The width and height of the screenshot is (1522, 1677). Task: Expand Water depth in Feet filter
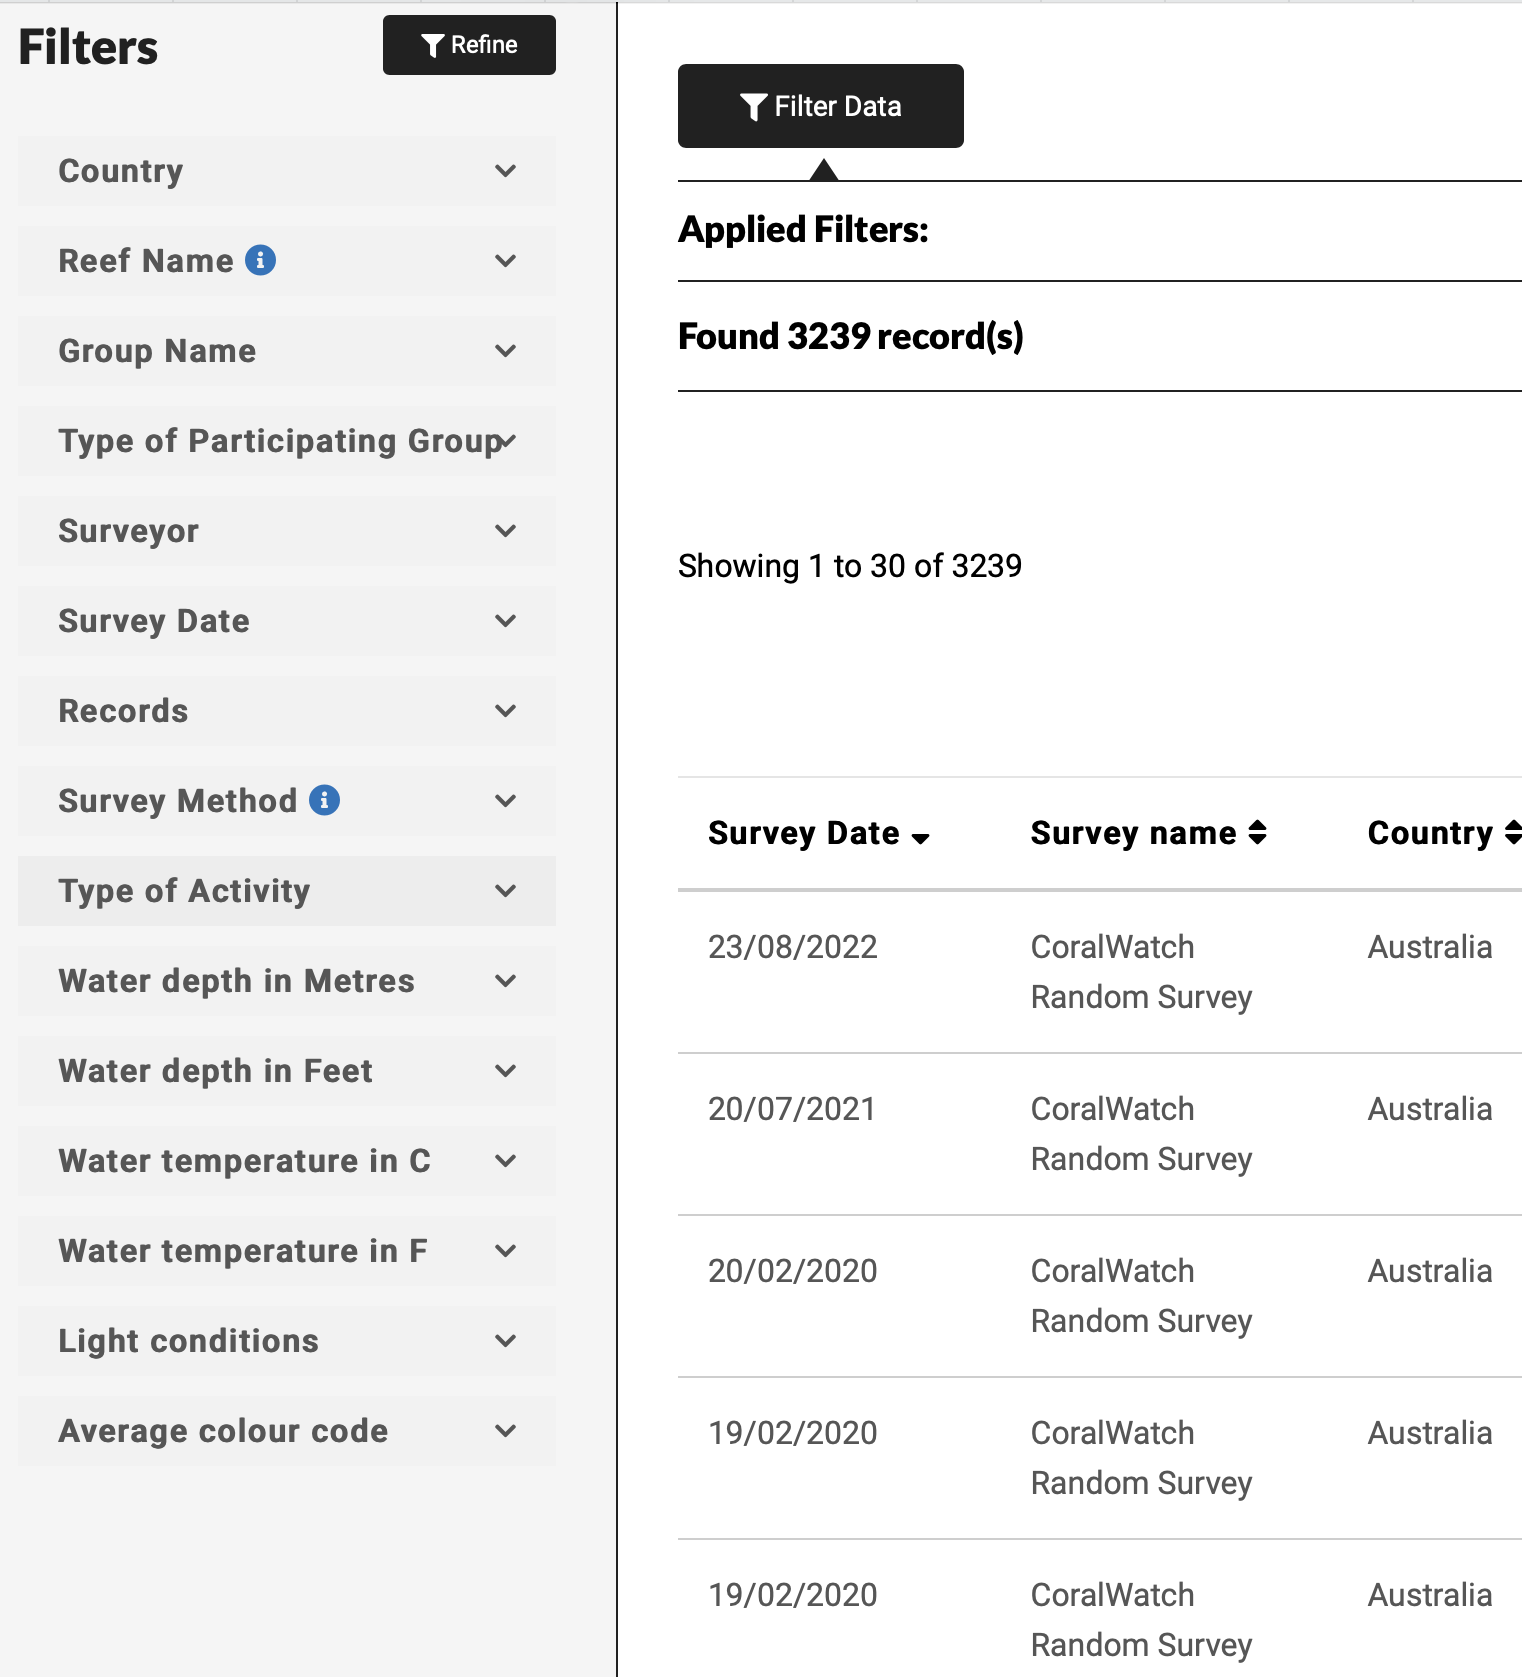point(287,1071)
